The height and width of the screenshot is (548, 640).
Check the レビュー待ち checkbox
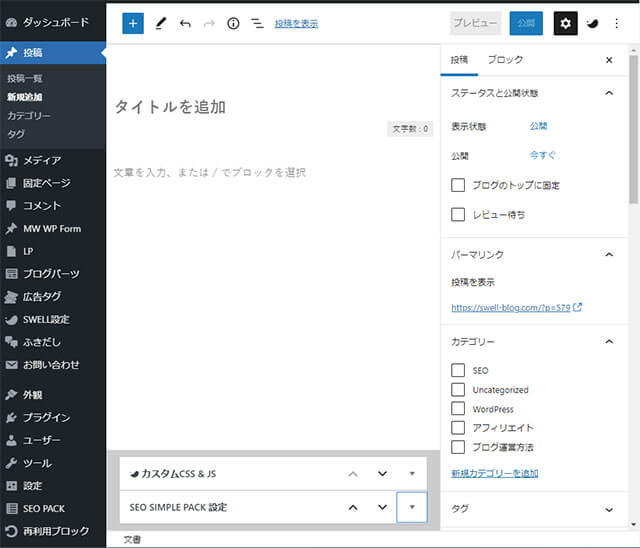point(458,214)
